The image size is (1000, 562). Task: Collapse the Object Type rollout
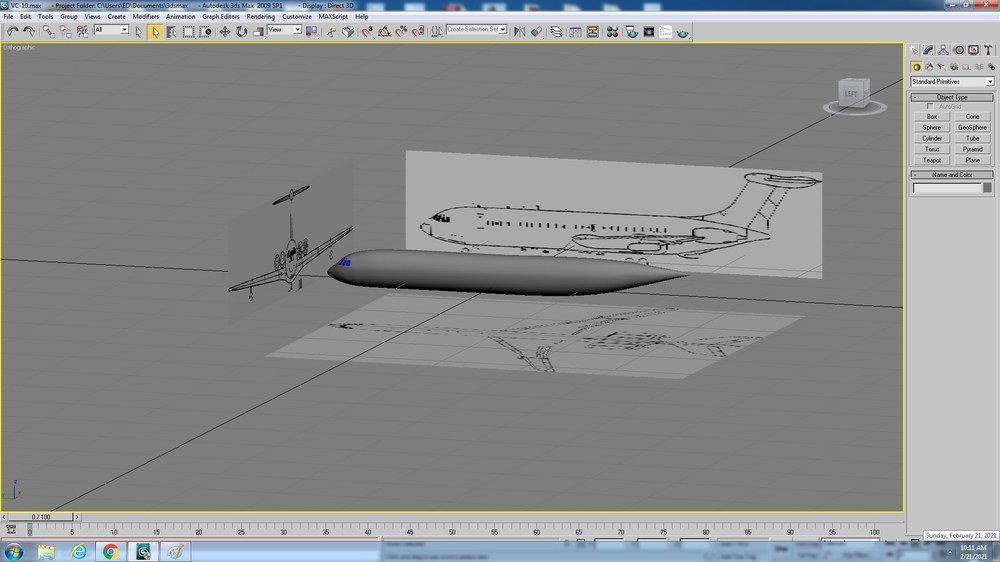pos(952,97)
